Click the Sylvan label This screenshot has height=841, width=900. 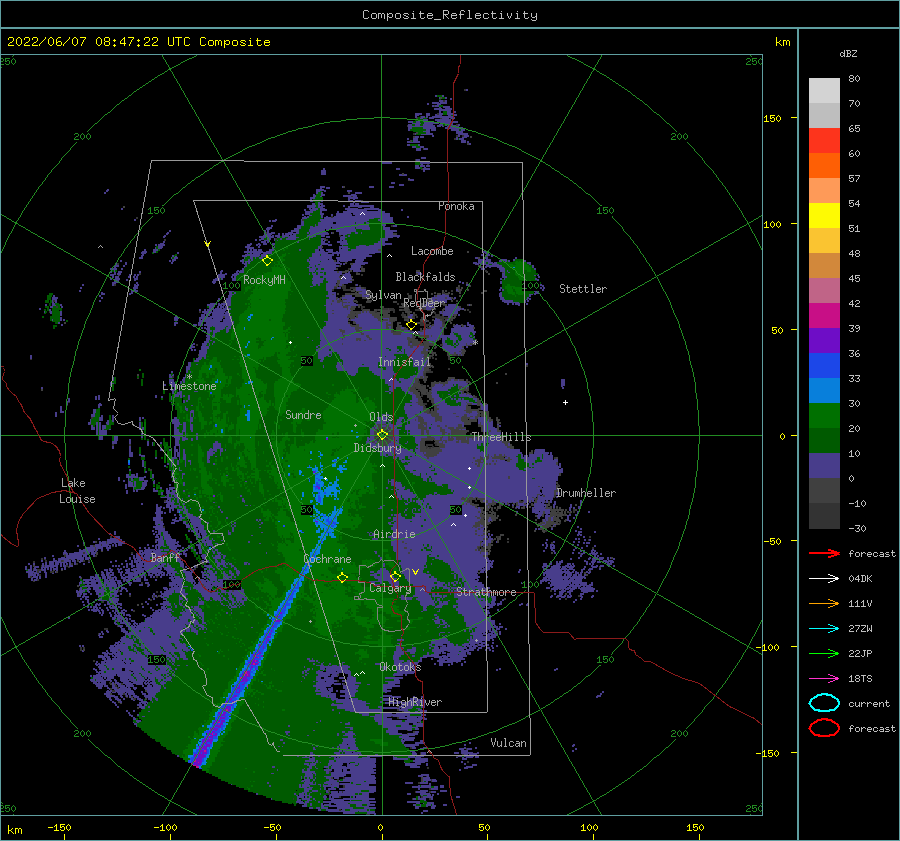coord(383,295)
